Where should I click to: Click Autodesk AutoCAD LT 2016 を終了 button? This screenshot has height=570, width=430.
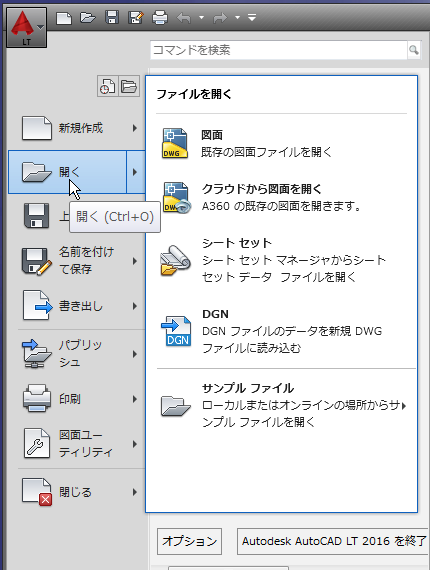333,541
